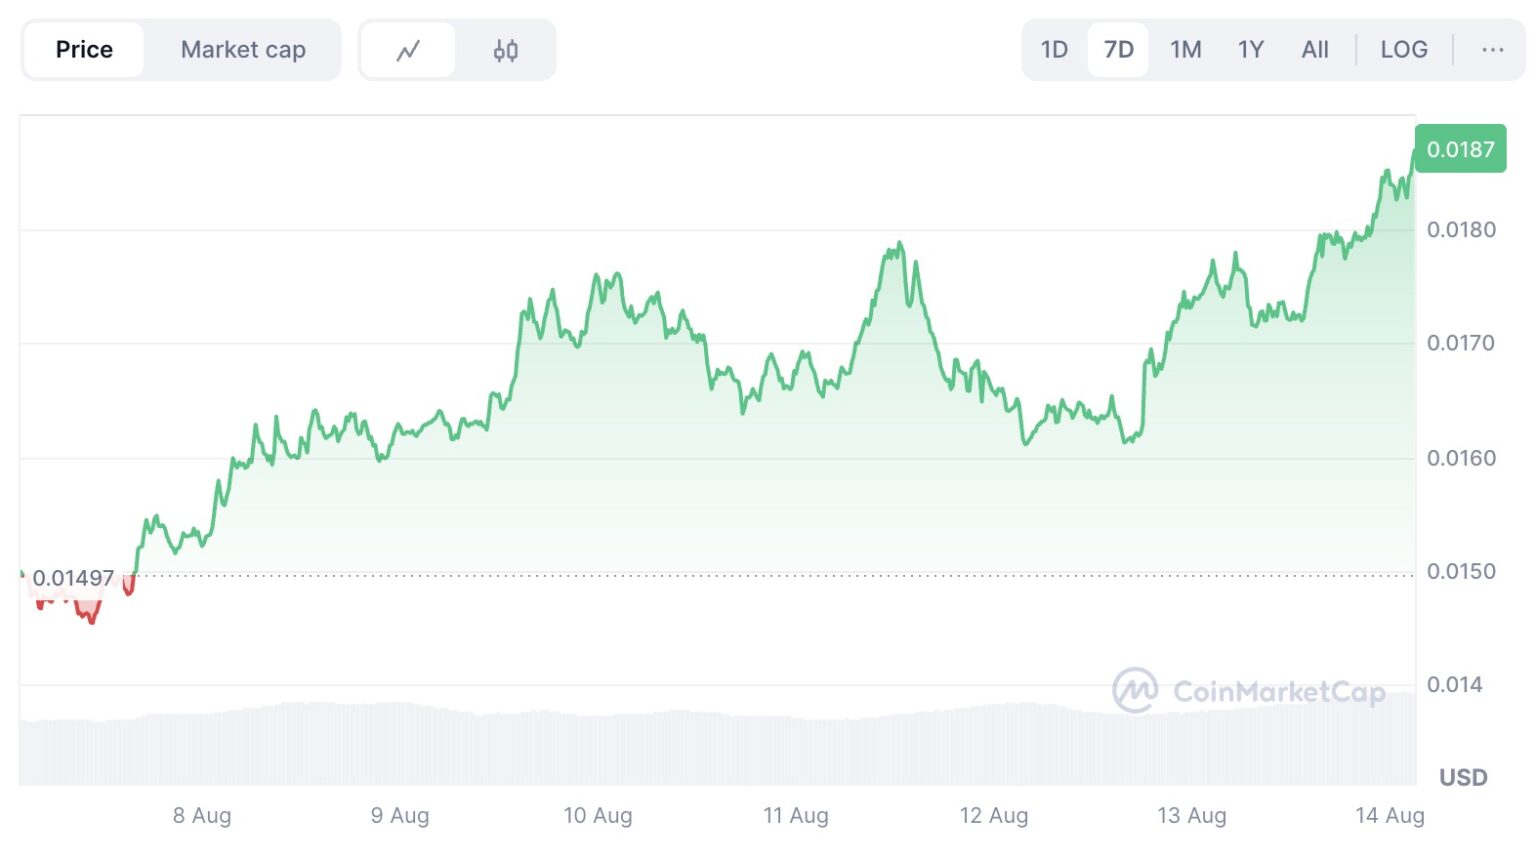Image resolution: width=1536 pixels, height=859 pixels.
Task: Expand the chart type selector group
Action: [457, 49]
